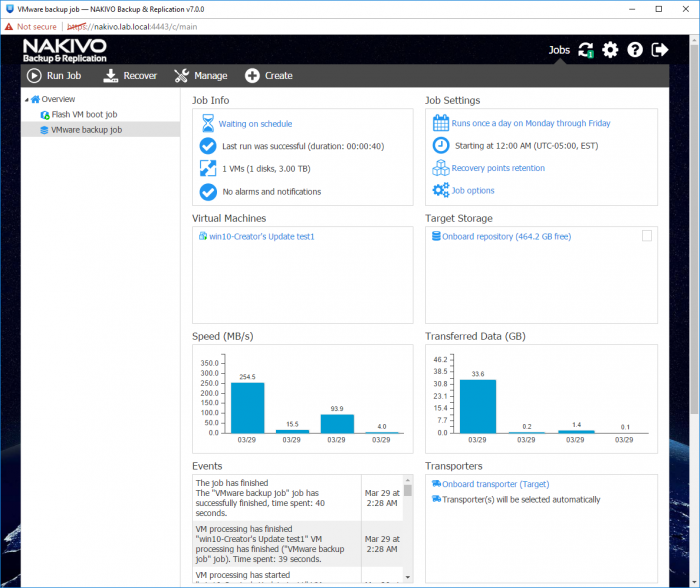700x588 pixels.
Task: Click the Onboard repository database icon
Action: (x=436, y=236)
